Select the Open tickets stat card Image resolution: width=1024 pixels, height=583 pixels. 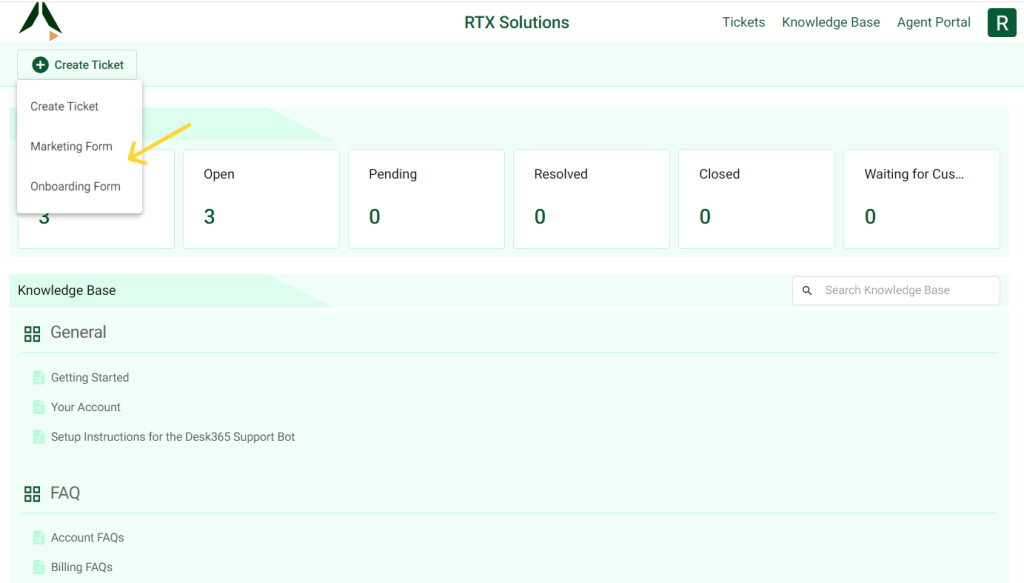(261, 198)
